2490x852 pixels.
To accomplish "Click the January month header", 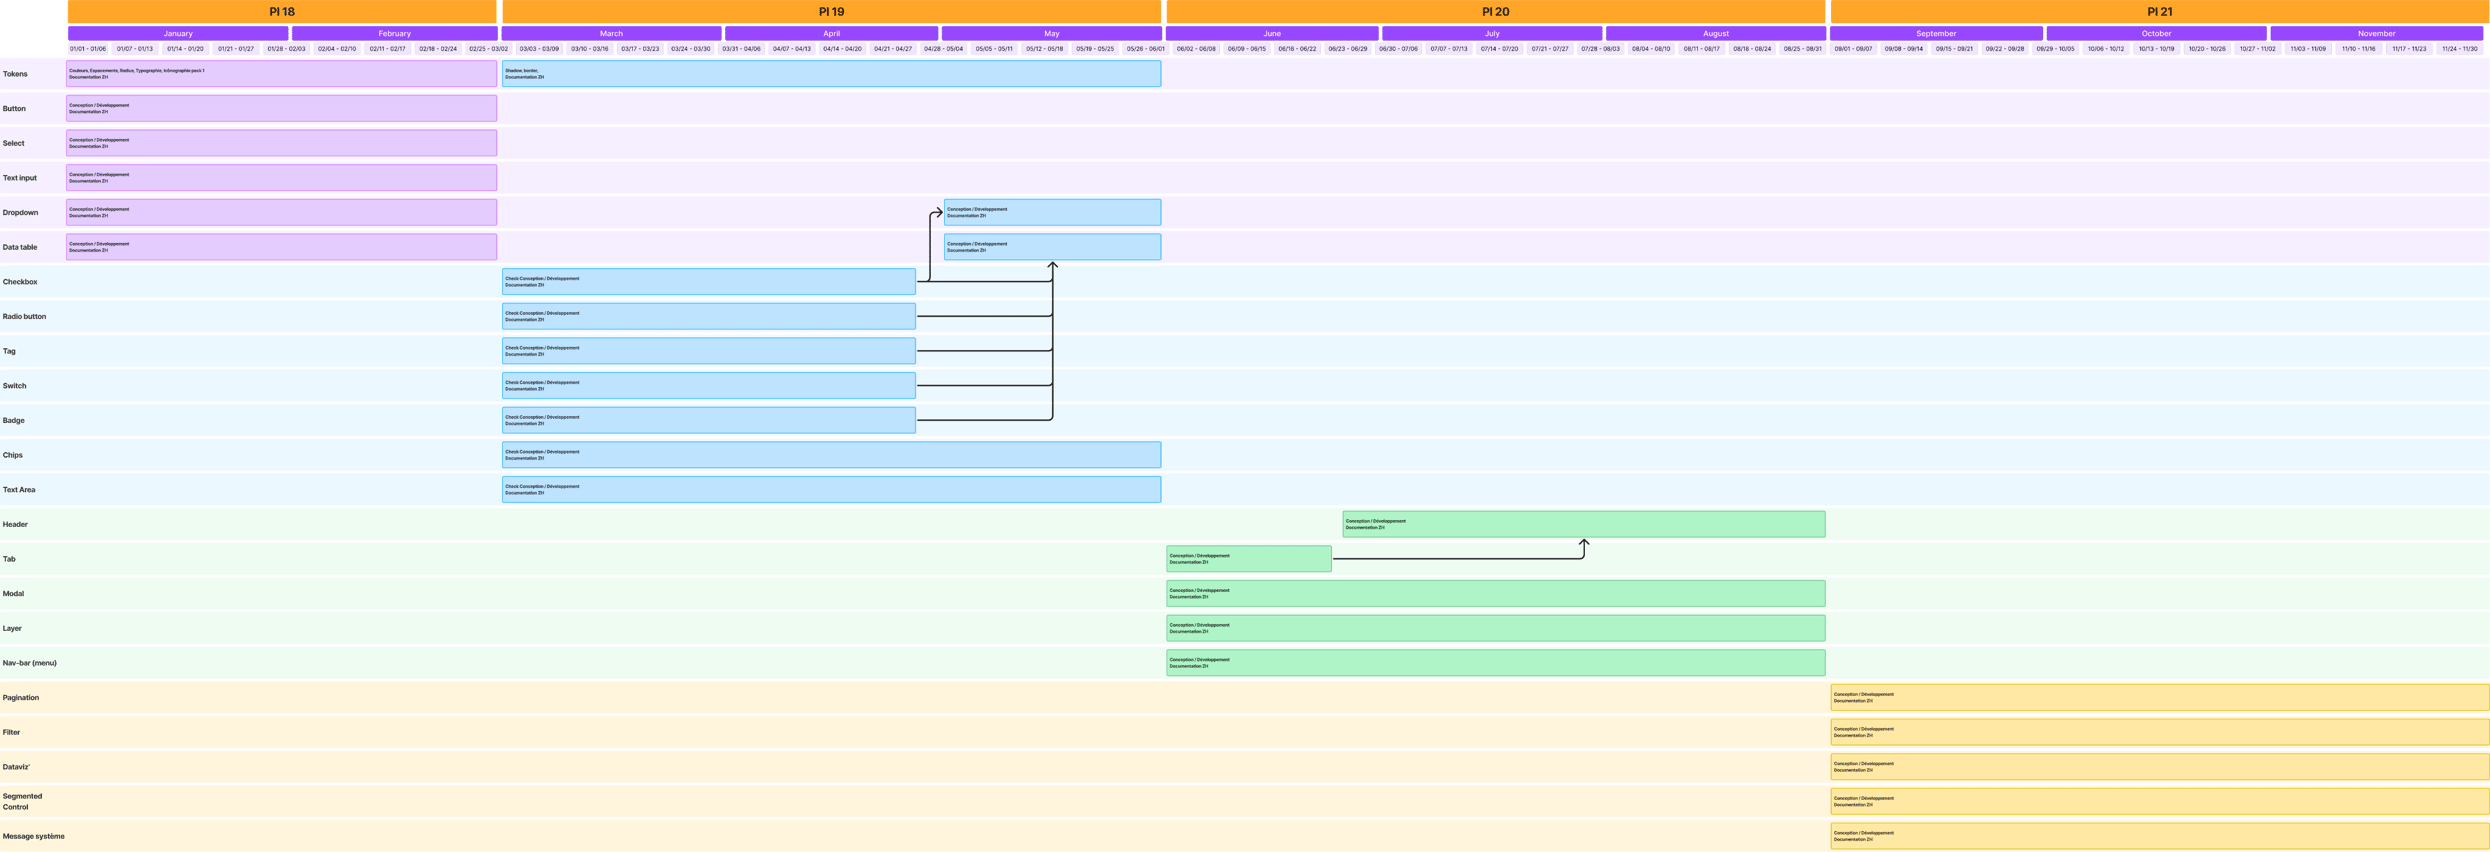I will tap(178, 33).
